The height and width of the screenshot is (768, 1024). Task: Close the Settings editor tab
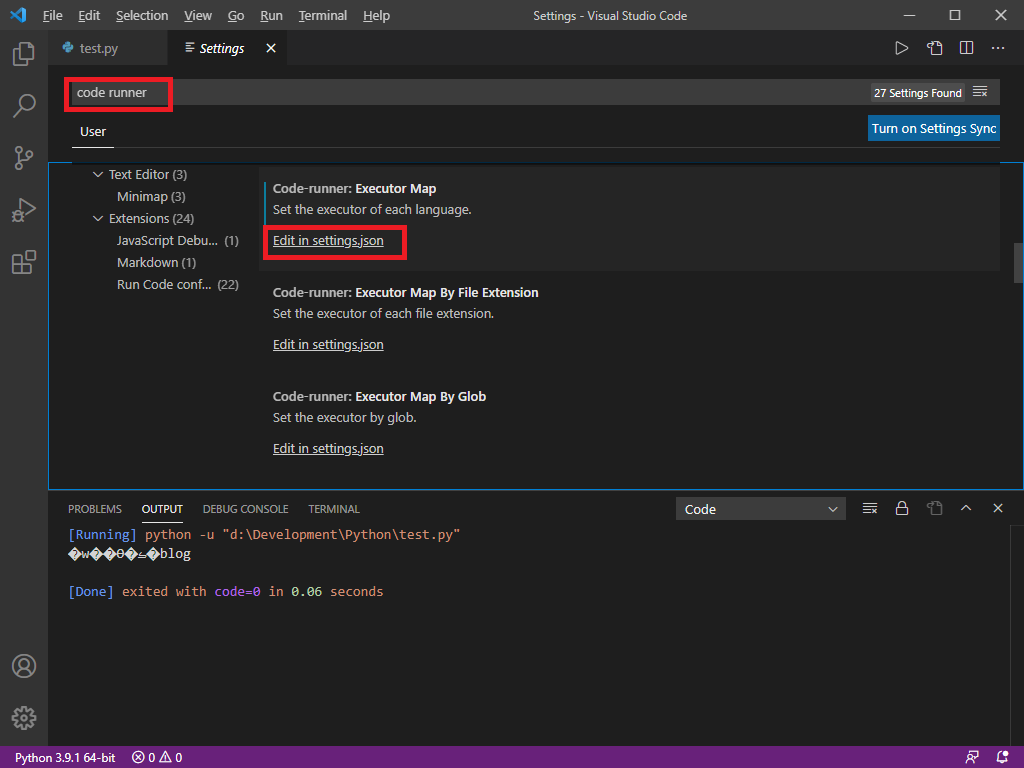coord(271,48)
